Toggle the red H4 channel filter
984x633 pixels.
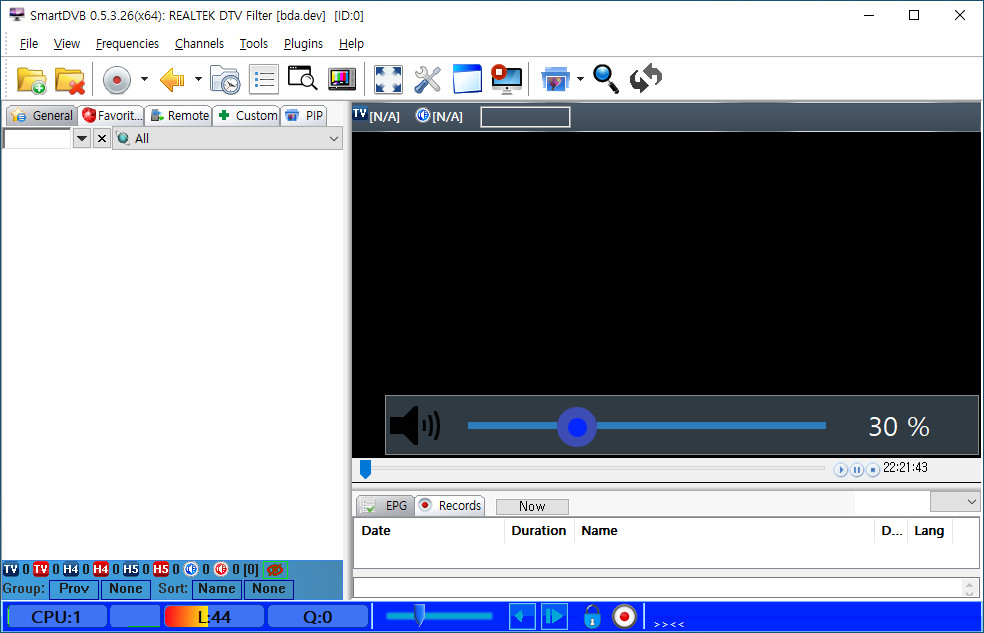pyautogui.click(x=100, y=570)
